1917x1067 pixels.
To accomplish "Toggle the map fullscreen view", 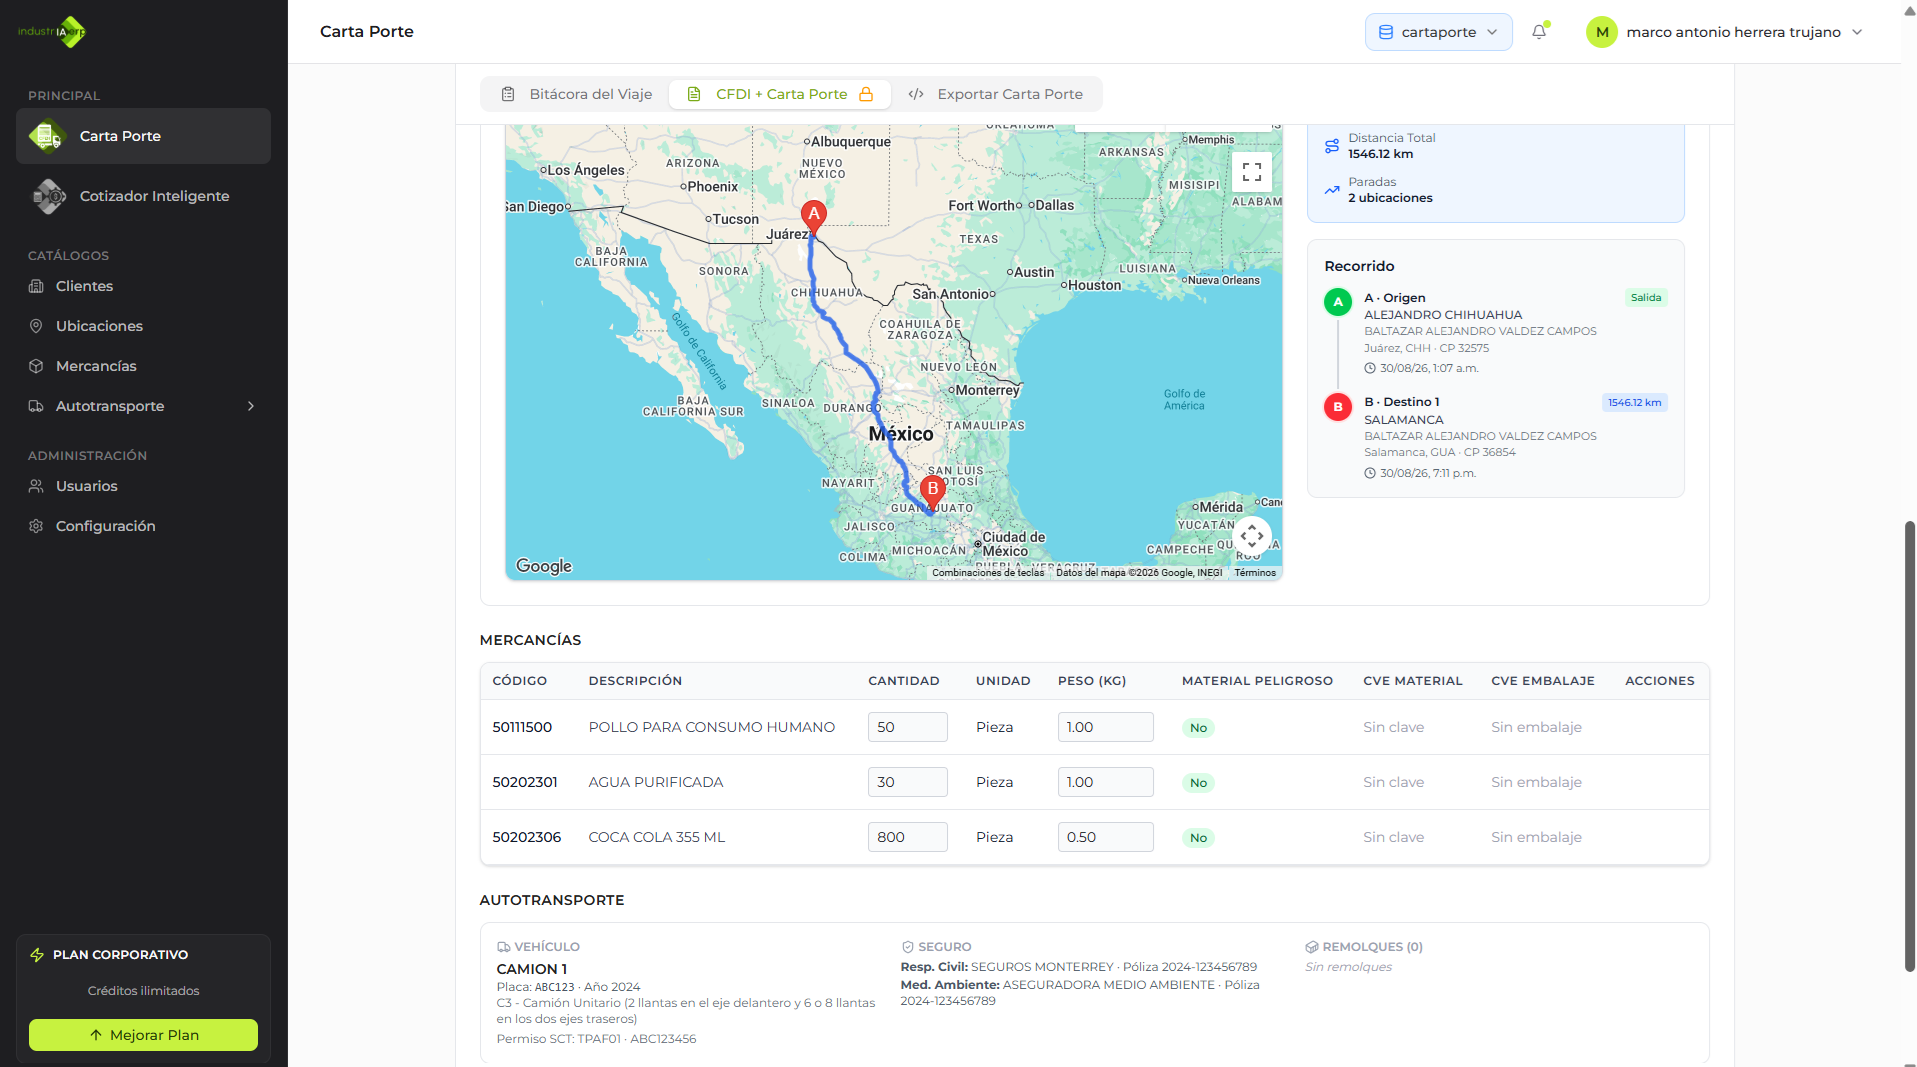I will (1251, 173).
